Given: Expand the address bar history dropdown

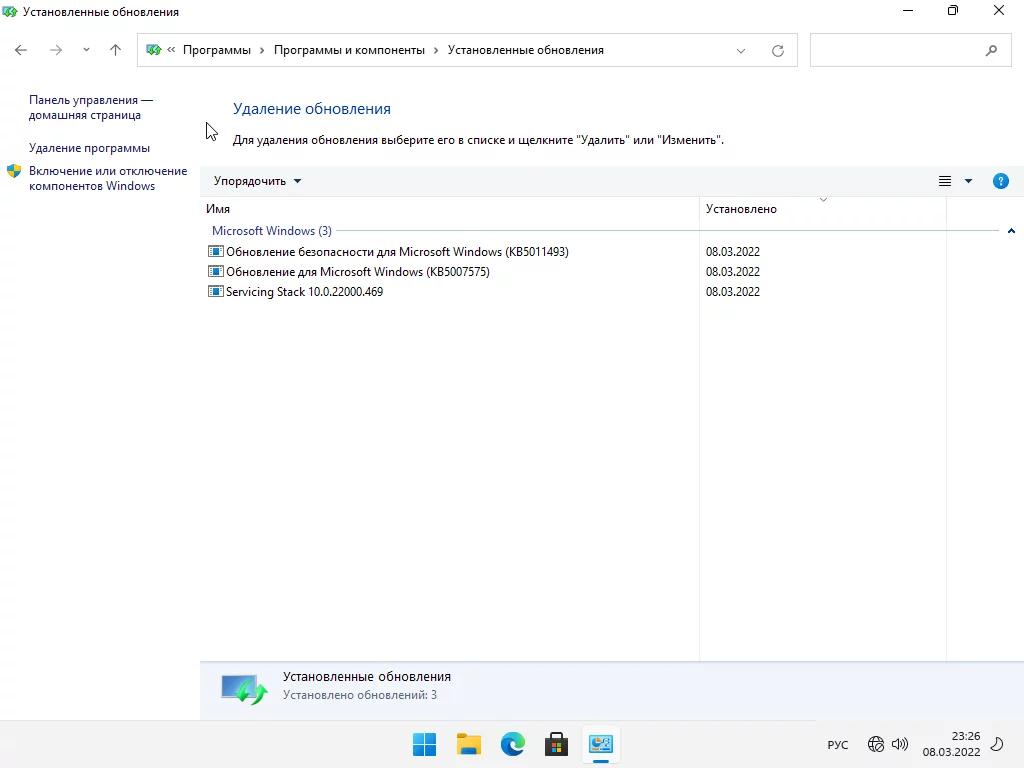Looking at the screenshot, I should point(741,51).
